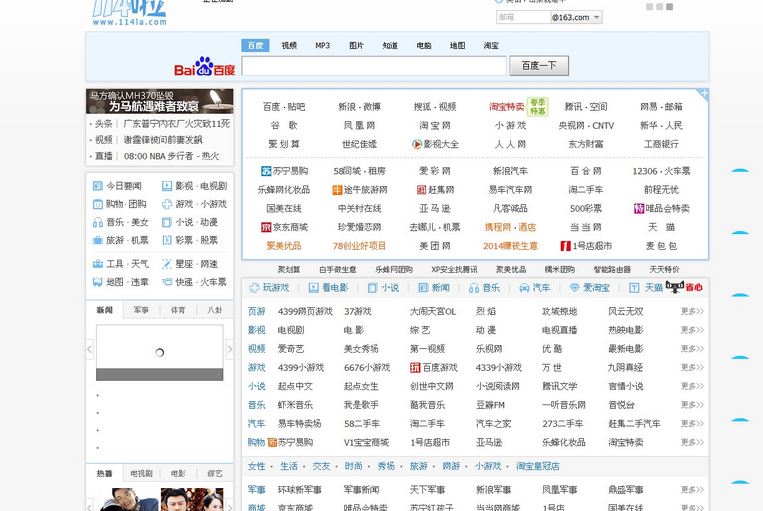Switch to the 八卦 news tab
The height and width of the screenshot is (511, 763).
click(215, 310)
